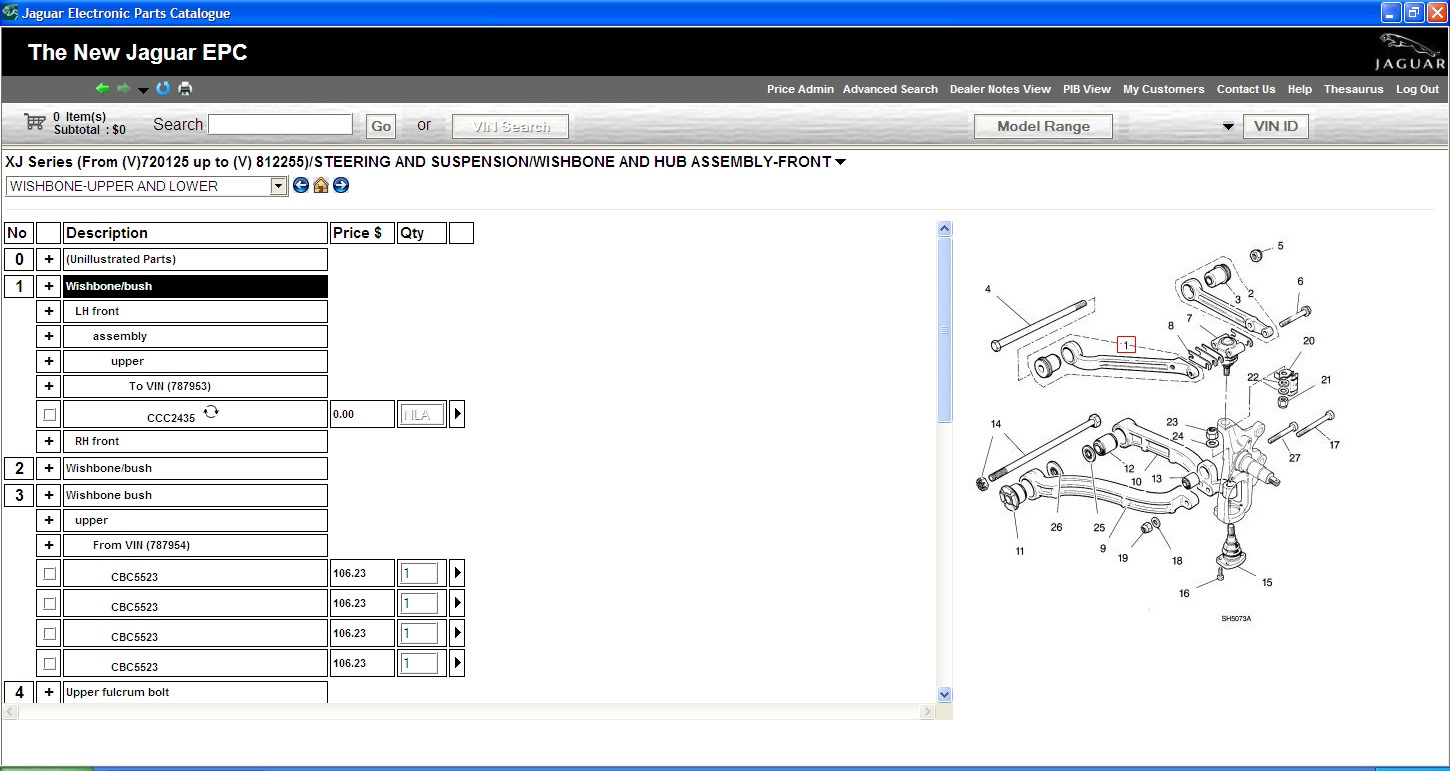This screenshot has width=1450, height=771.
Task: Click the red-boxed callout 1 in diagram
Action: click(1126, 345)
